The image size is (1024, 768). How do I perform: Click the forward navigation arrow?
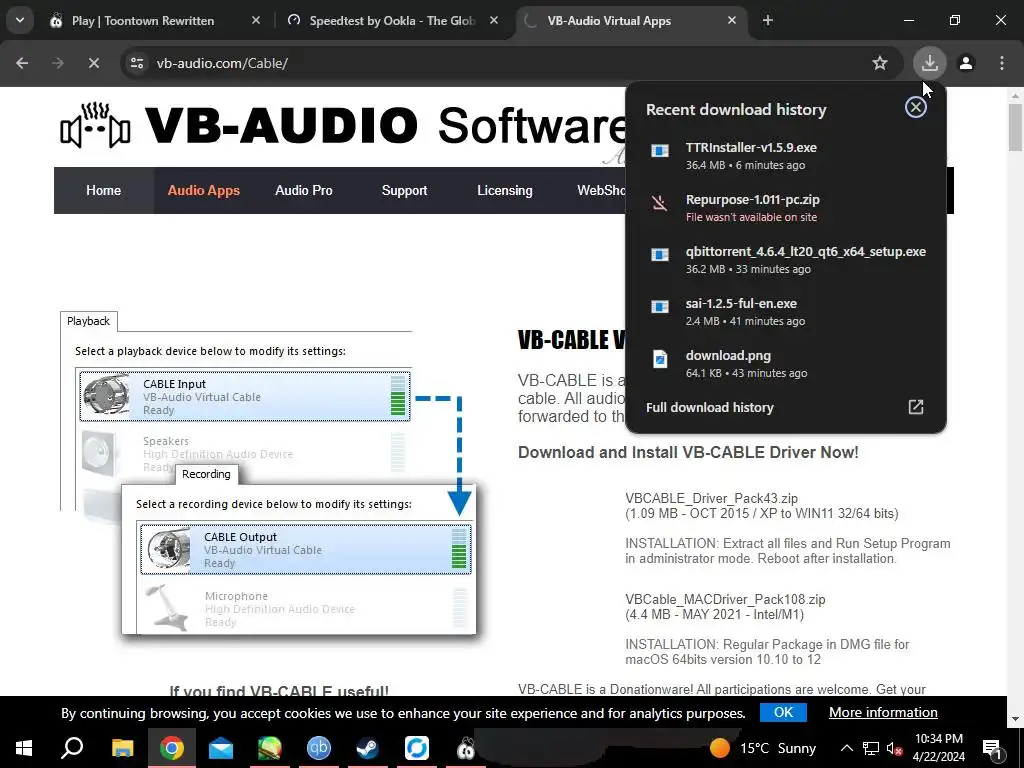coord(58,63)
